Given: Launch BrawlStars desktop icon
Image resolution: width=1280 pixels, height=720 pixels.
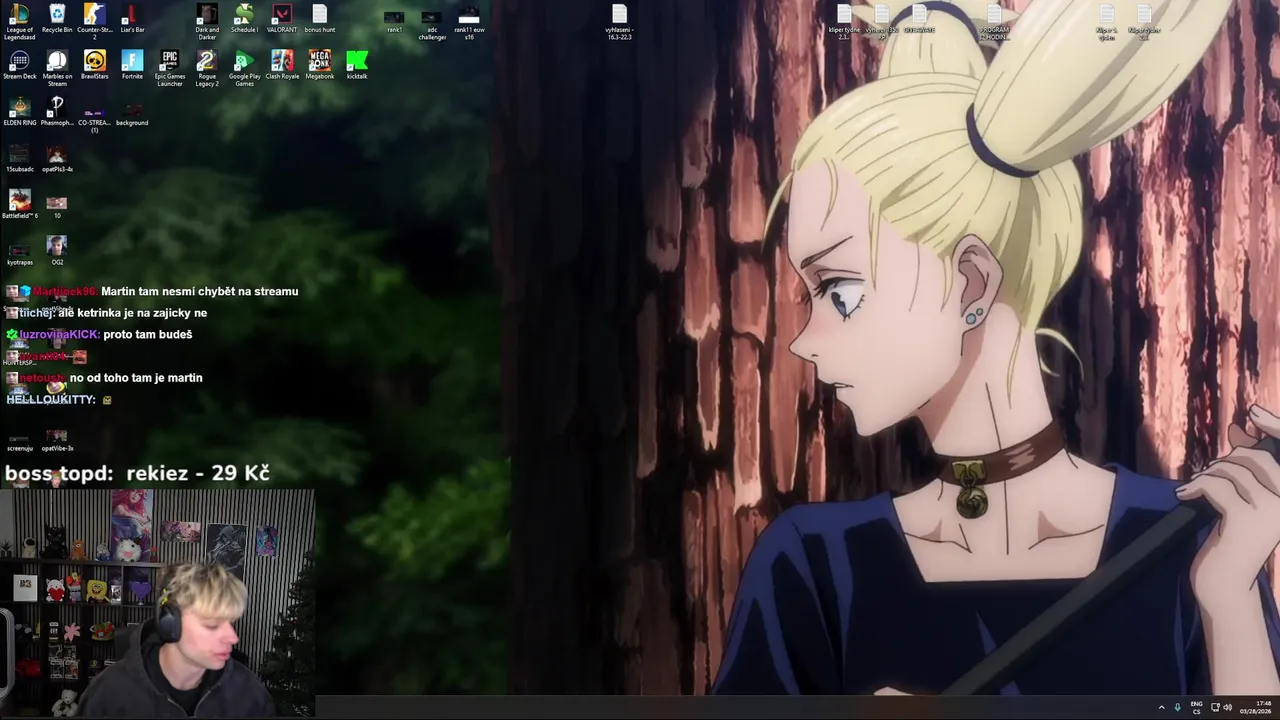Looking at the screenshot, I should [94, 65].
